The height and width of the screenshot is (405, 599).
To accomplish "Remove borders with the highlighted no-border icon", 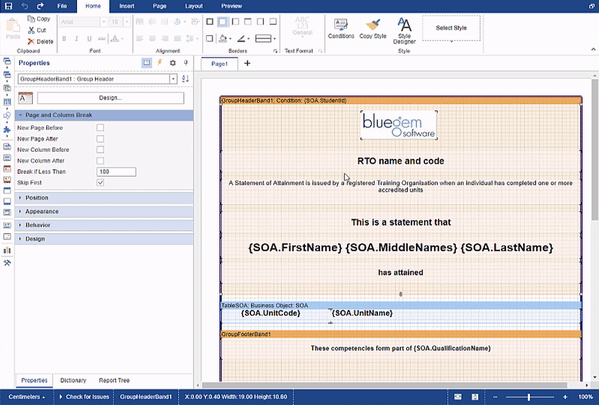I will 222,22.
